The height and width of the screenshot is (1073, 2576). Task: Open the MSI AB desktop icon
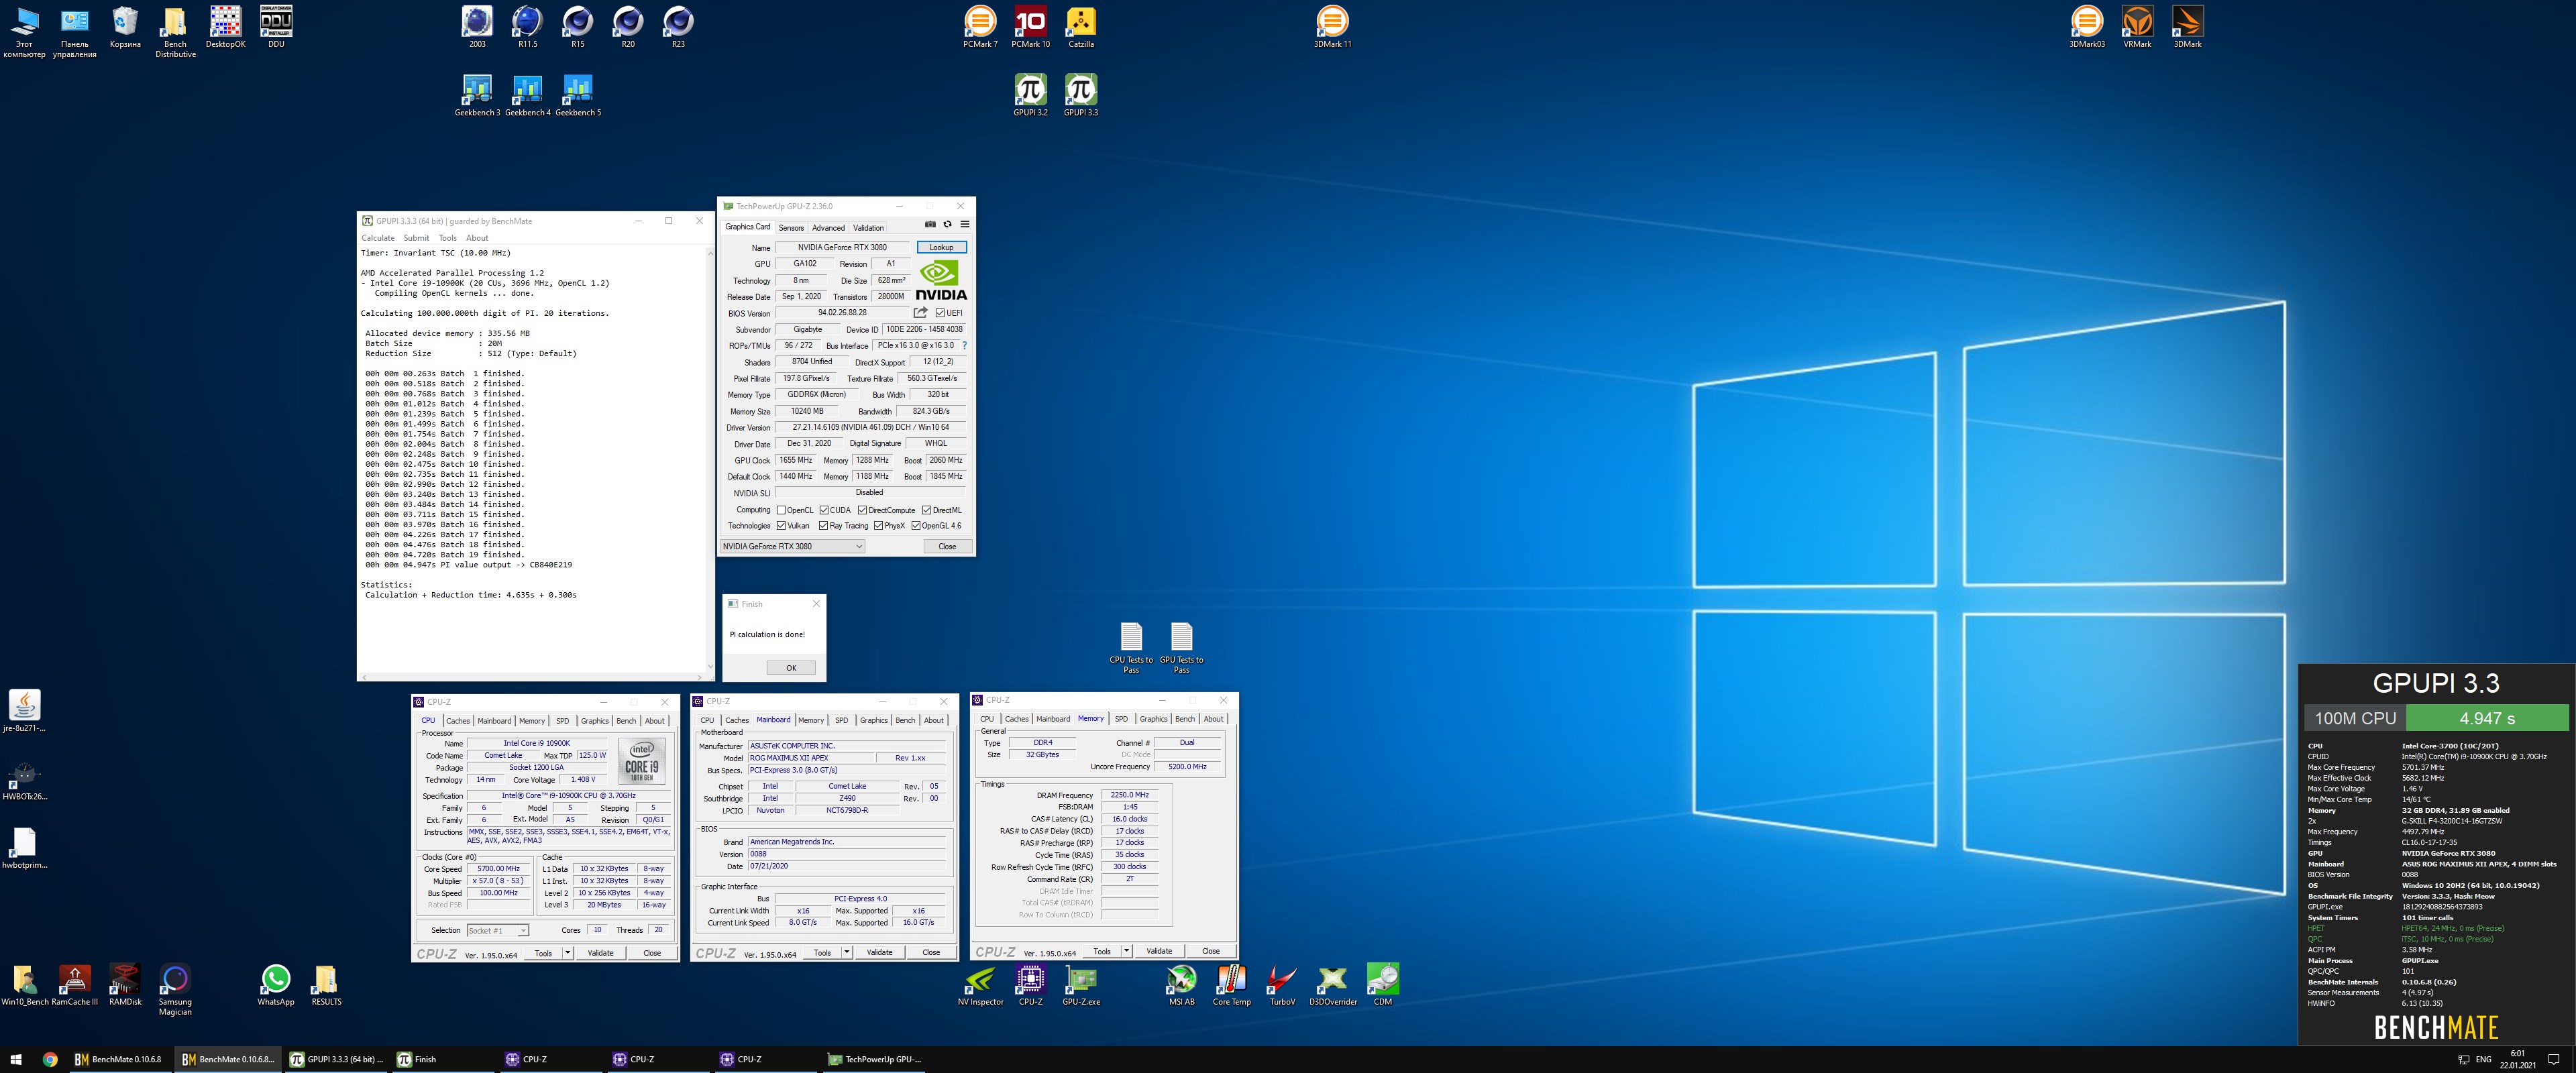[1181, 985]
